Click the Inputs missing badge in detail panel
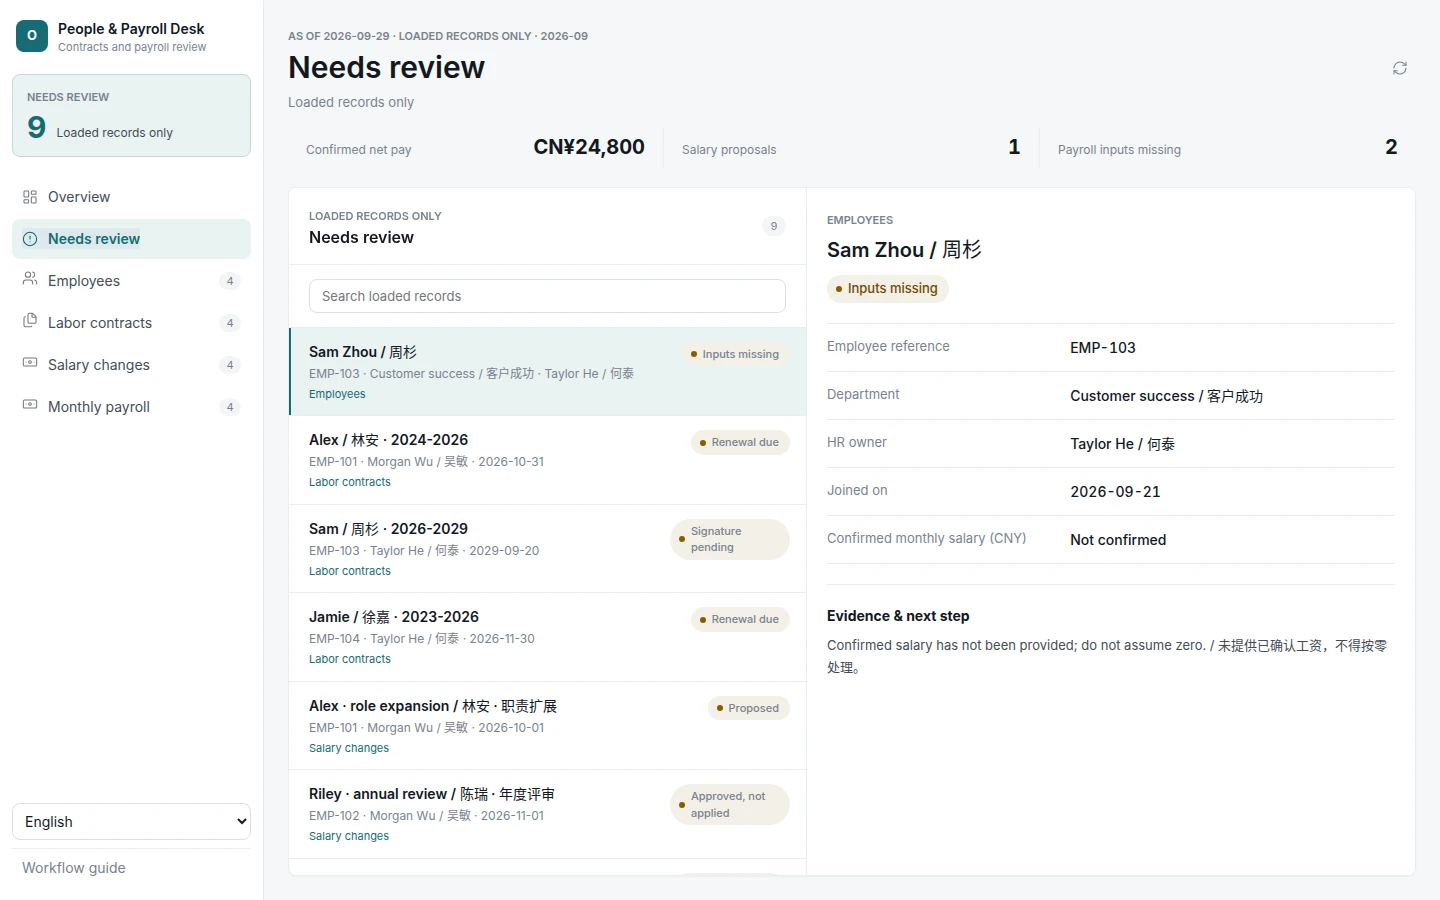 click(x=887, y=289)
